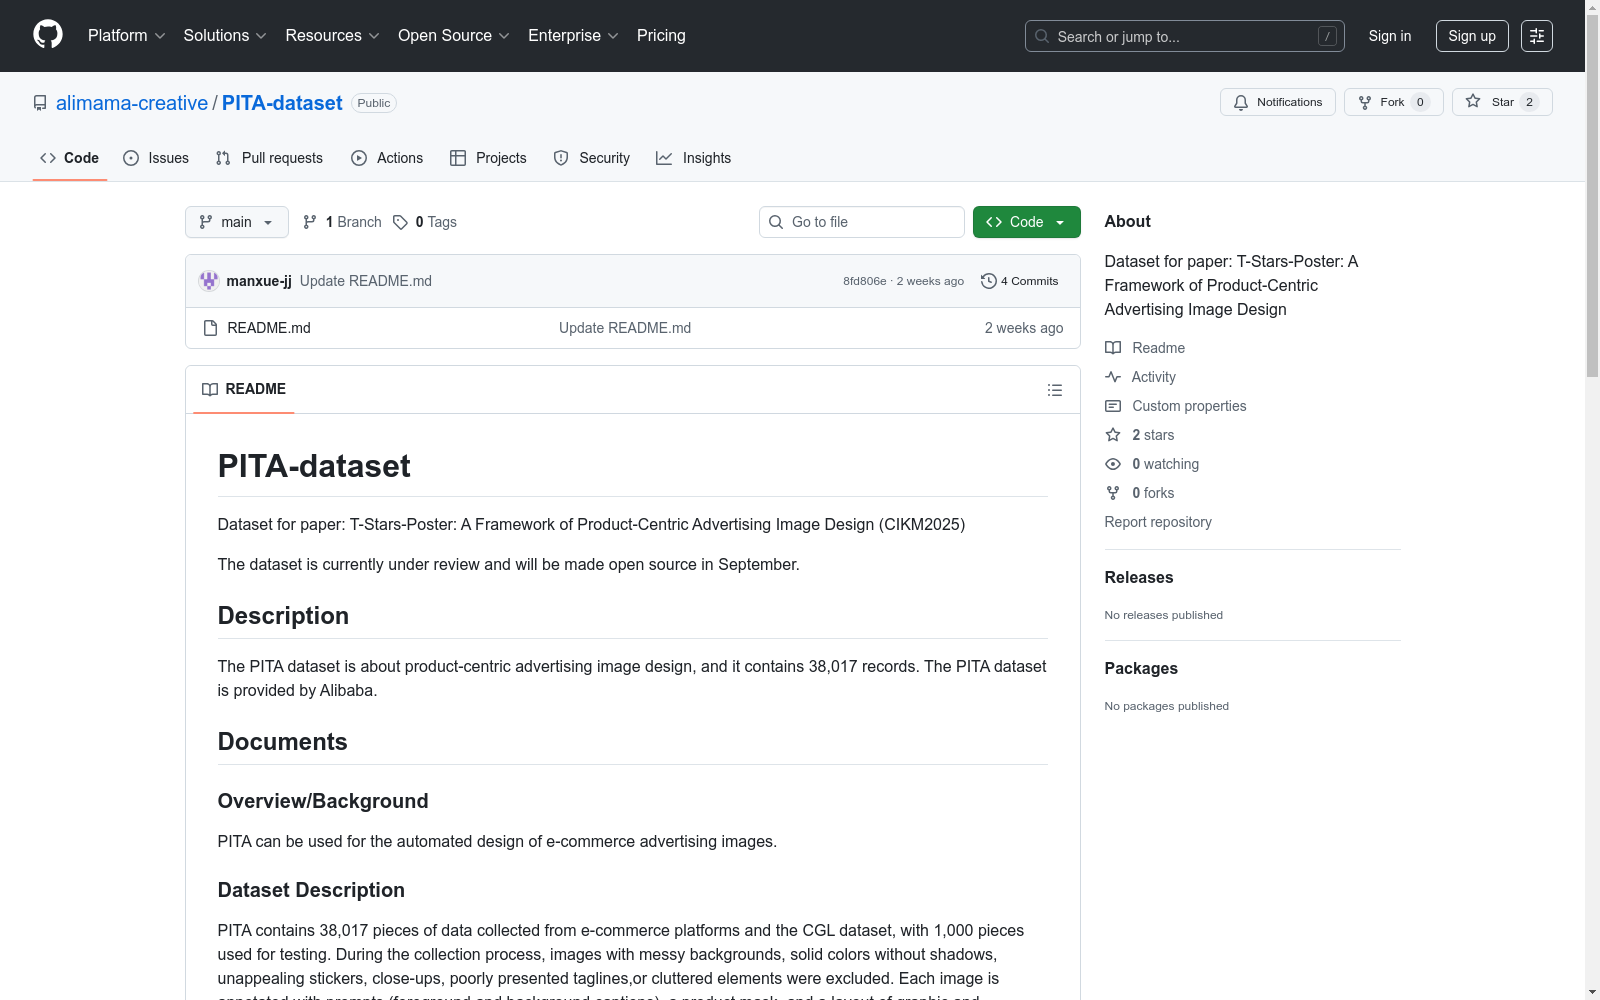Open the Releases heading link

click(x=1139, y=577)
